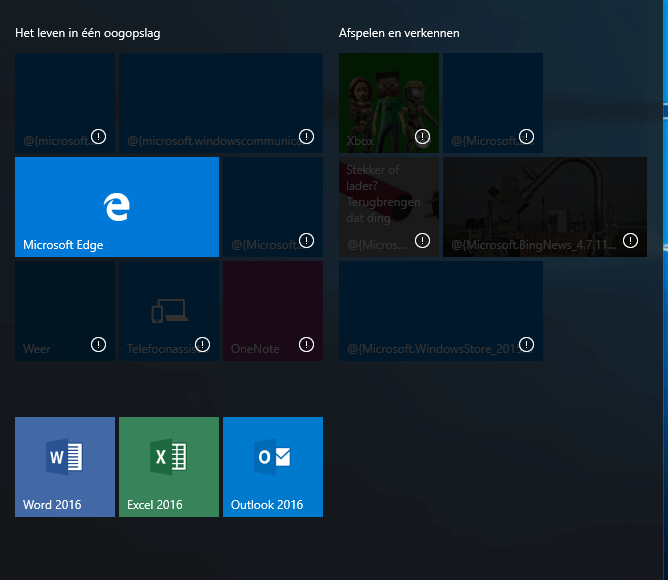The image size is (668, 580).
Task: Click warning icon on windowscommunications tile
Action: click(306, 137)
